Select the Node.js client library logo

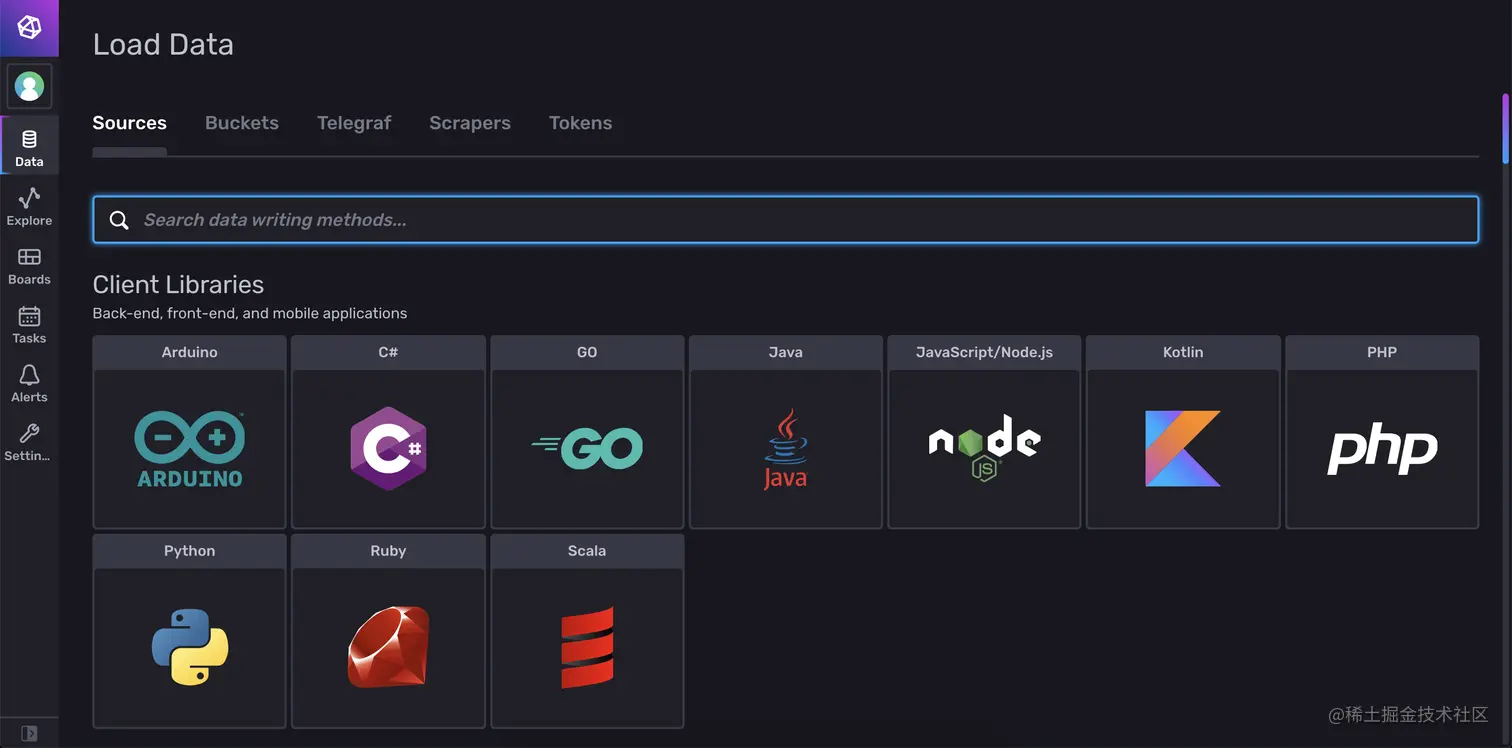point(984,448)
